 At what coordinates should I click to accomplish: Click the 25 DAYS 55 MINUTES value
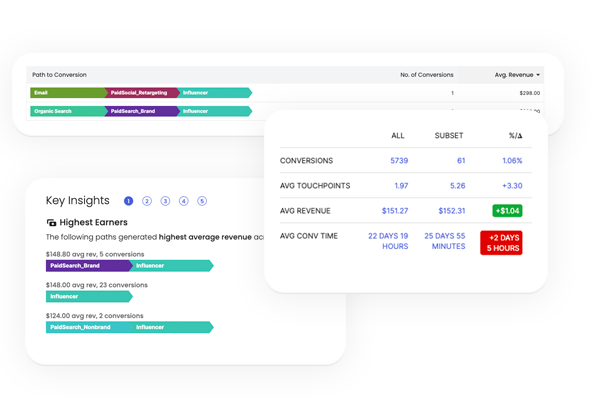click(445, 241)
